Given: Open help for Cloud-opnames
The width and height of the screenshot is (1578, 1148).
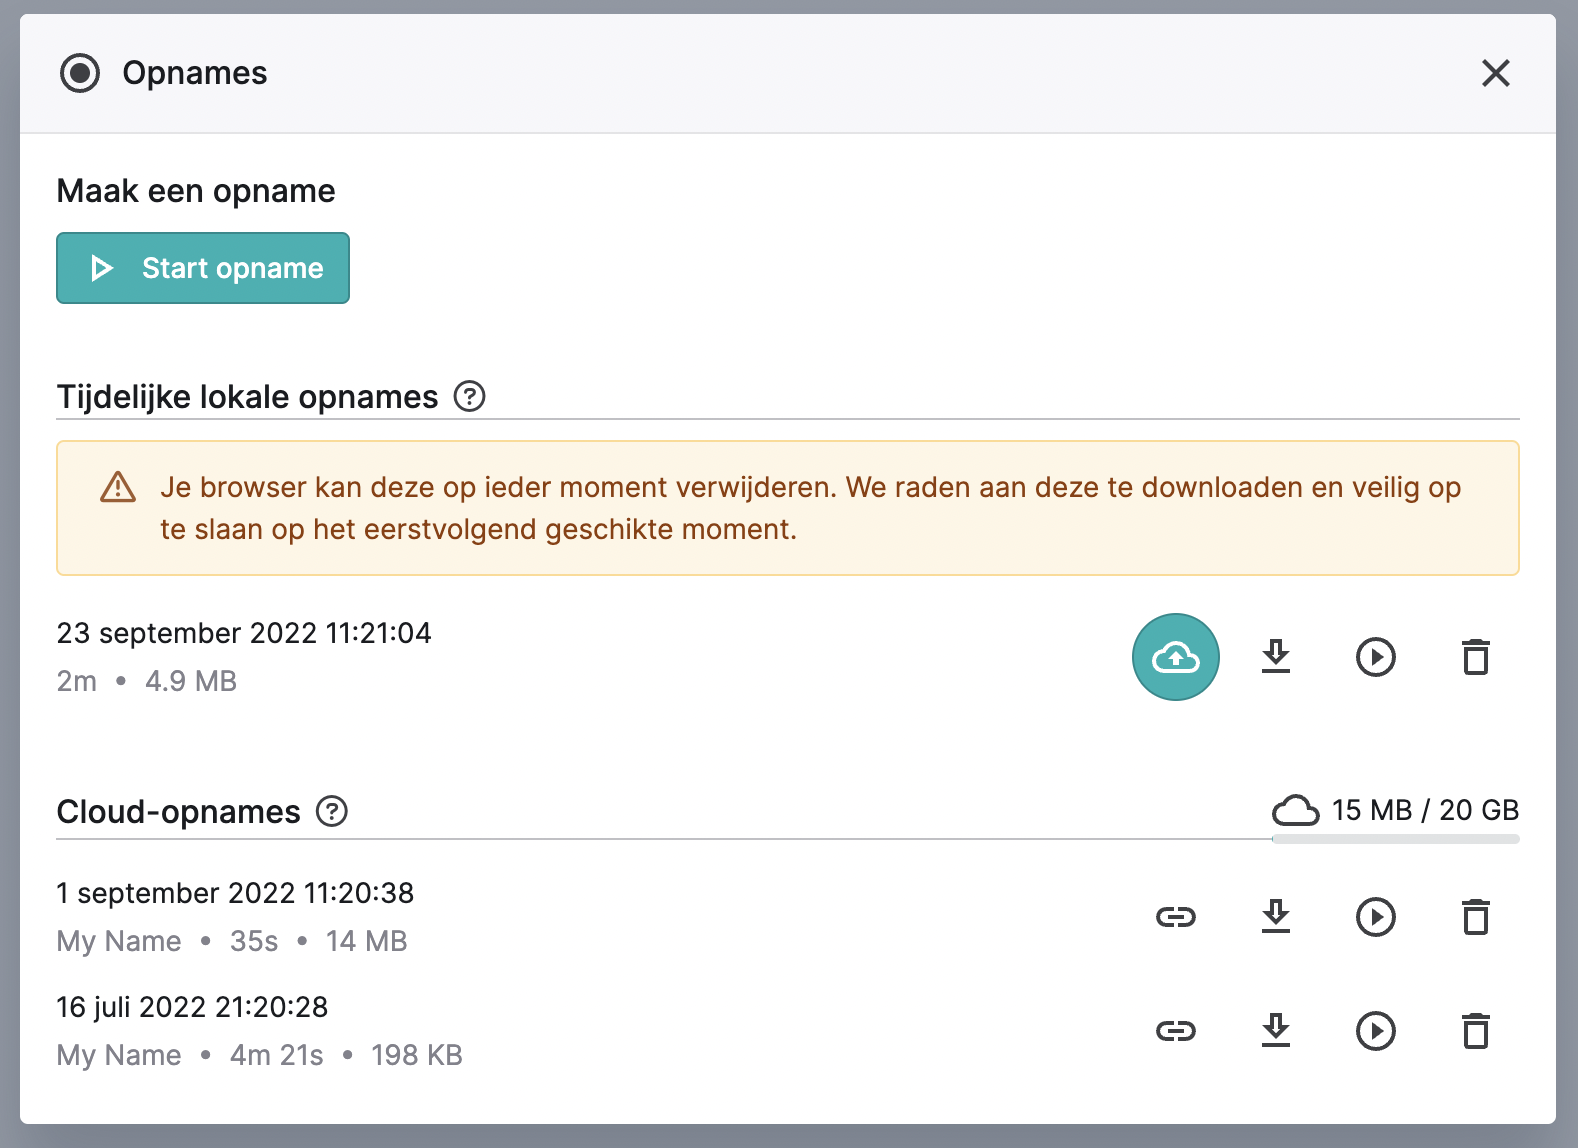Looking at the screenshot, I should (332, 811).
